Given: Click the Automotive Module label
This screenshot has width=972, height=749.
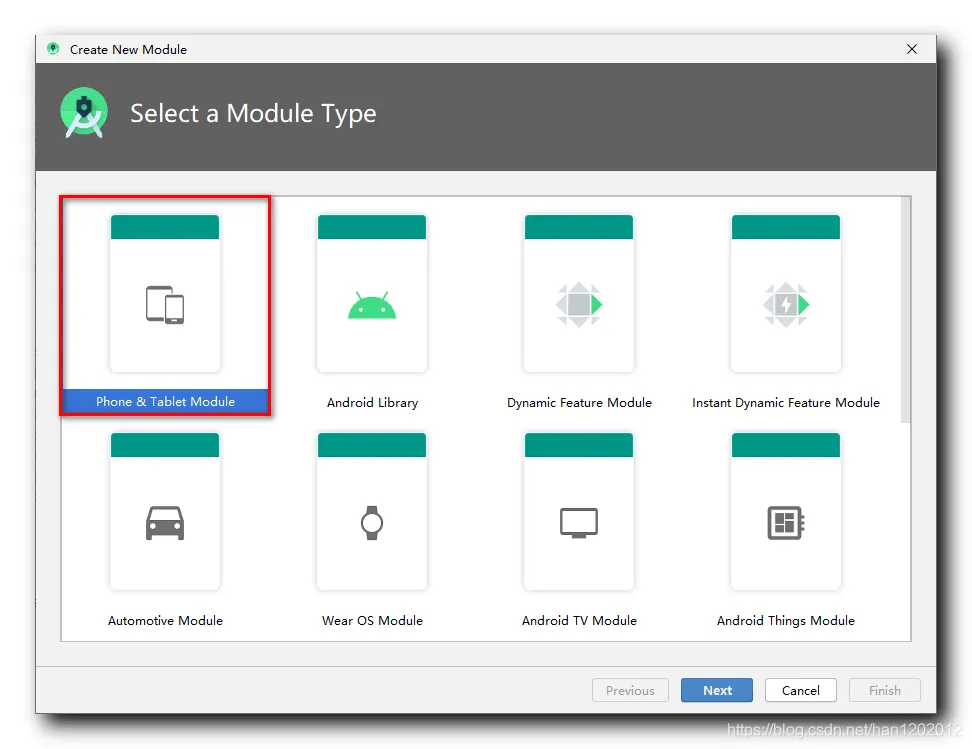Looking at the screenshot, I should pos(166,621).
